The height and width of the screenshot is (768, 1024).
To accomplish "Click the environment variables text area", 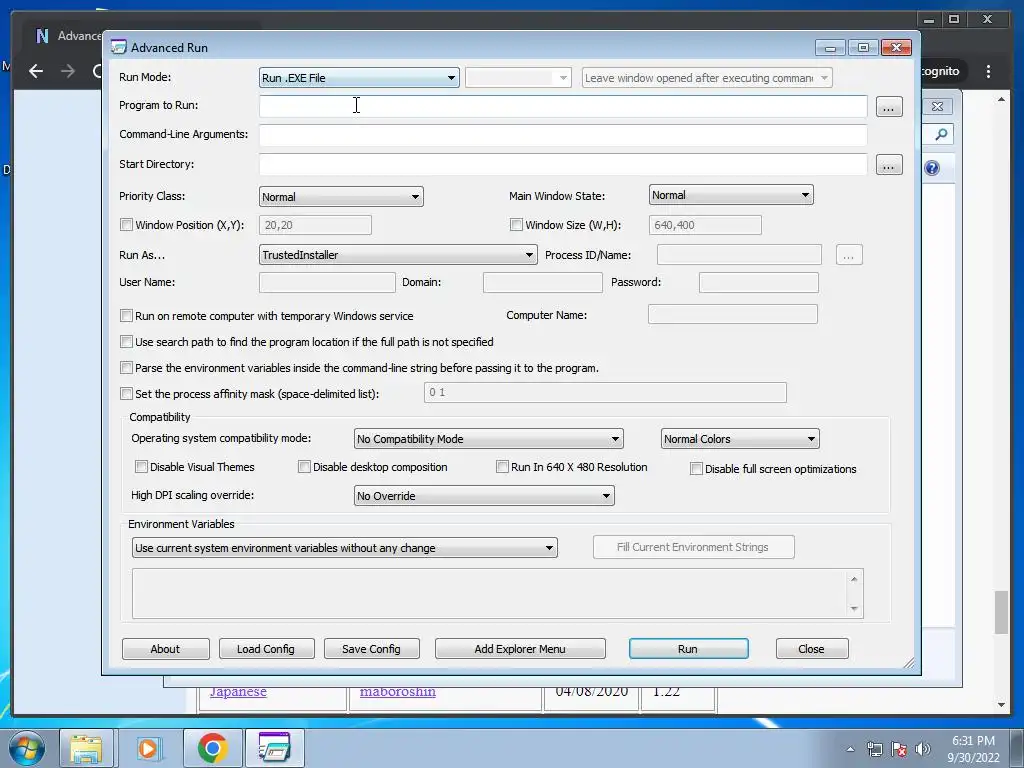I will coord(490,593).
